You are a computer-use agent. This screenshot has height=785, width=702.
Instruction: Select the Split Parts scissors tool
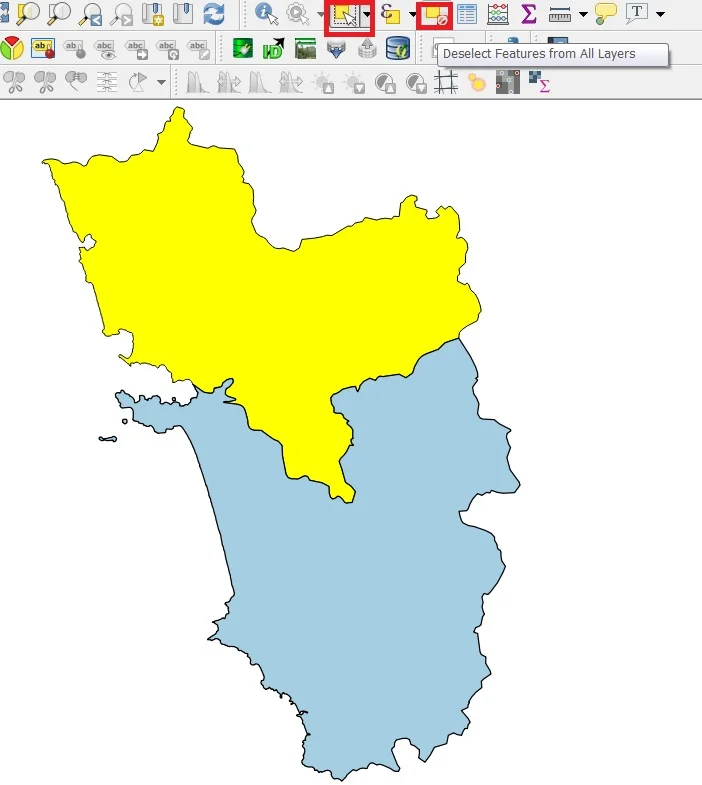tap(45, 83)
